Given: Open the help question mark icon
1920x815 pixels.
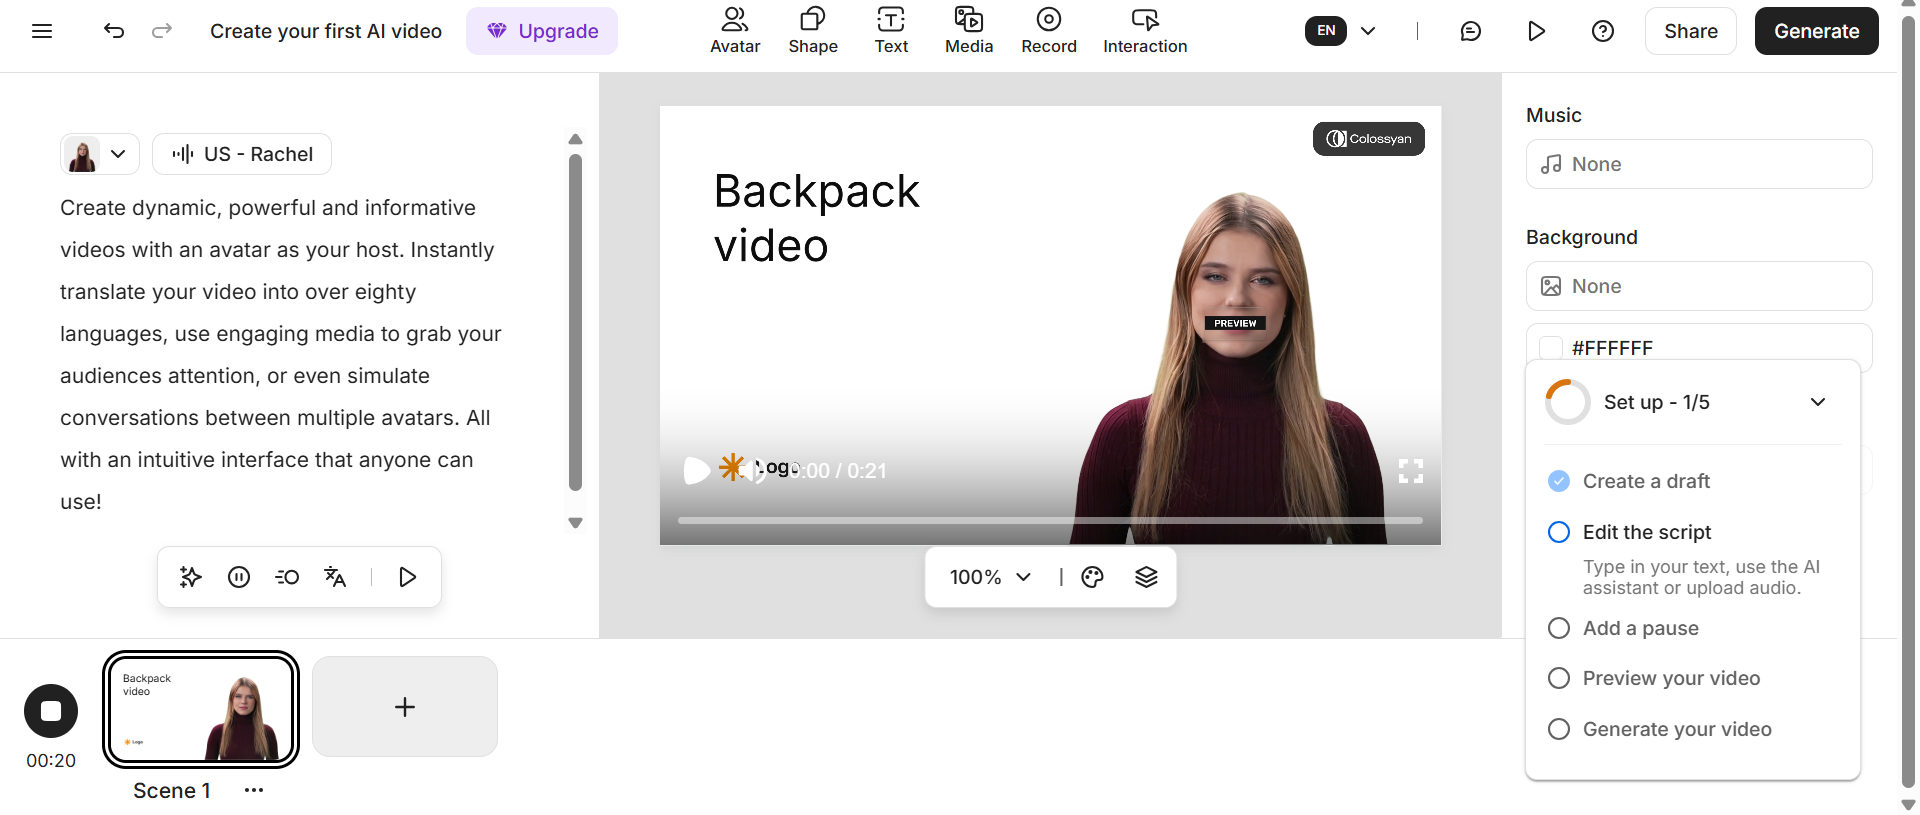Looking at the screenshot, I should (1603, 31).
